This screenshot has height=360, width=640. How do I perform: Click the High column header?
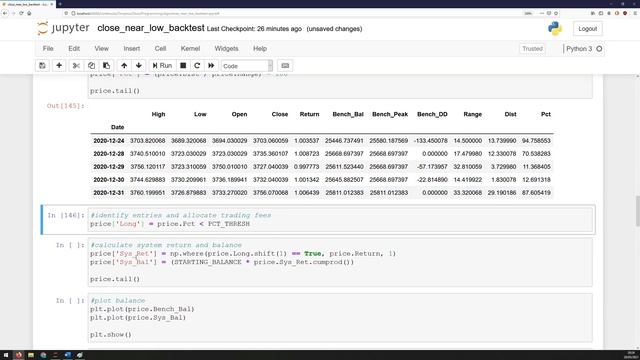(x=158, y=114)
